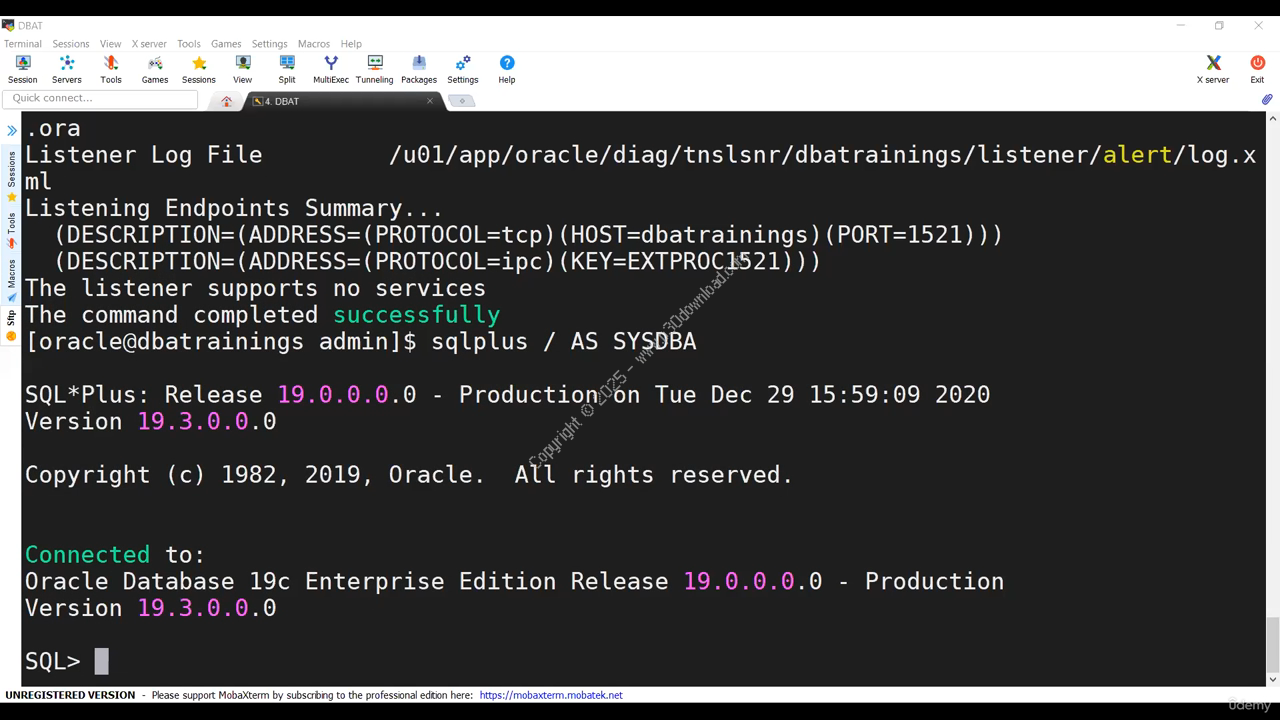Open the Macros menu
The width and height of the screenshot is (1280, 720).
313,44
